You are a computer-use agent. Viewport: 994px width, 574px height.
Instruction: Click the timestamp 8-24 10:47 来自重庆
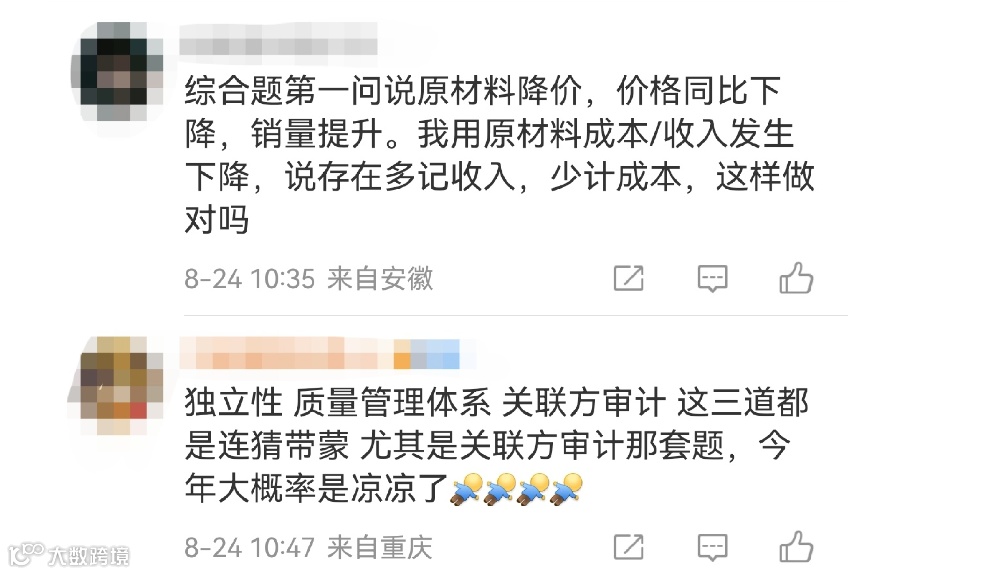click(x=309, y=547)
